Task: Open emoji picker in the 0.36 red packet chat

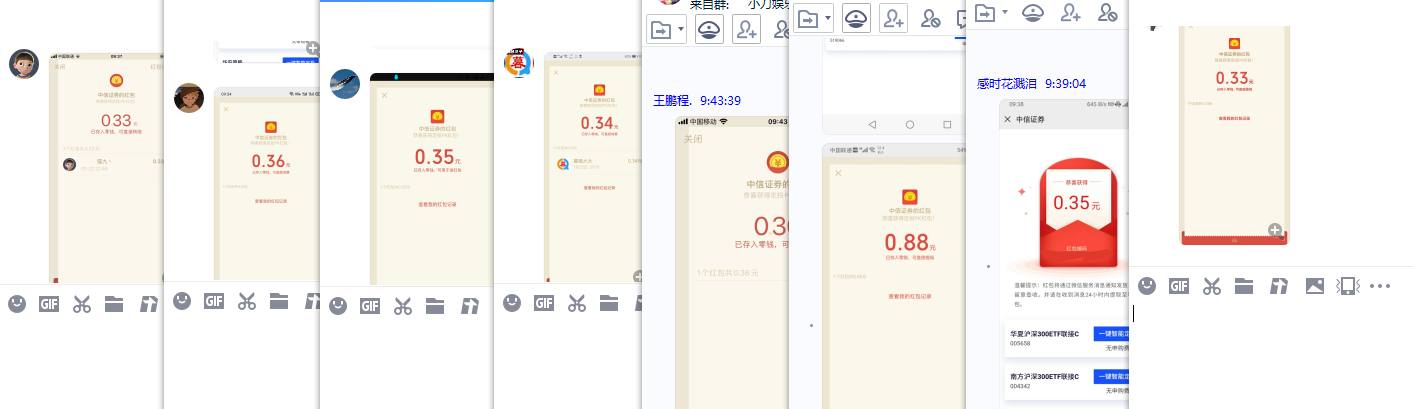Action: (181, 300)
